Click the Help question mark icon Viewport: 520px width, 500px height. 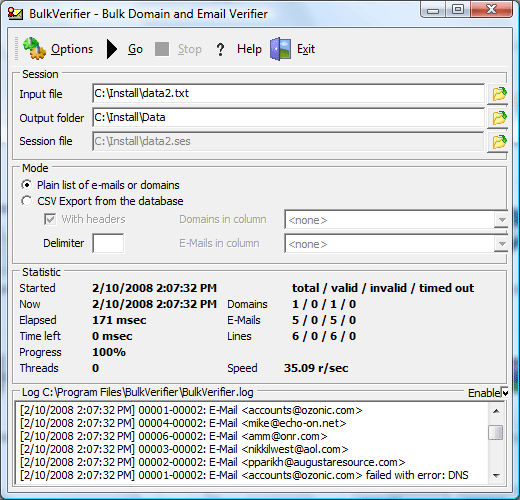[x=220, y=49]
